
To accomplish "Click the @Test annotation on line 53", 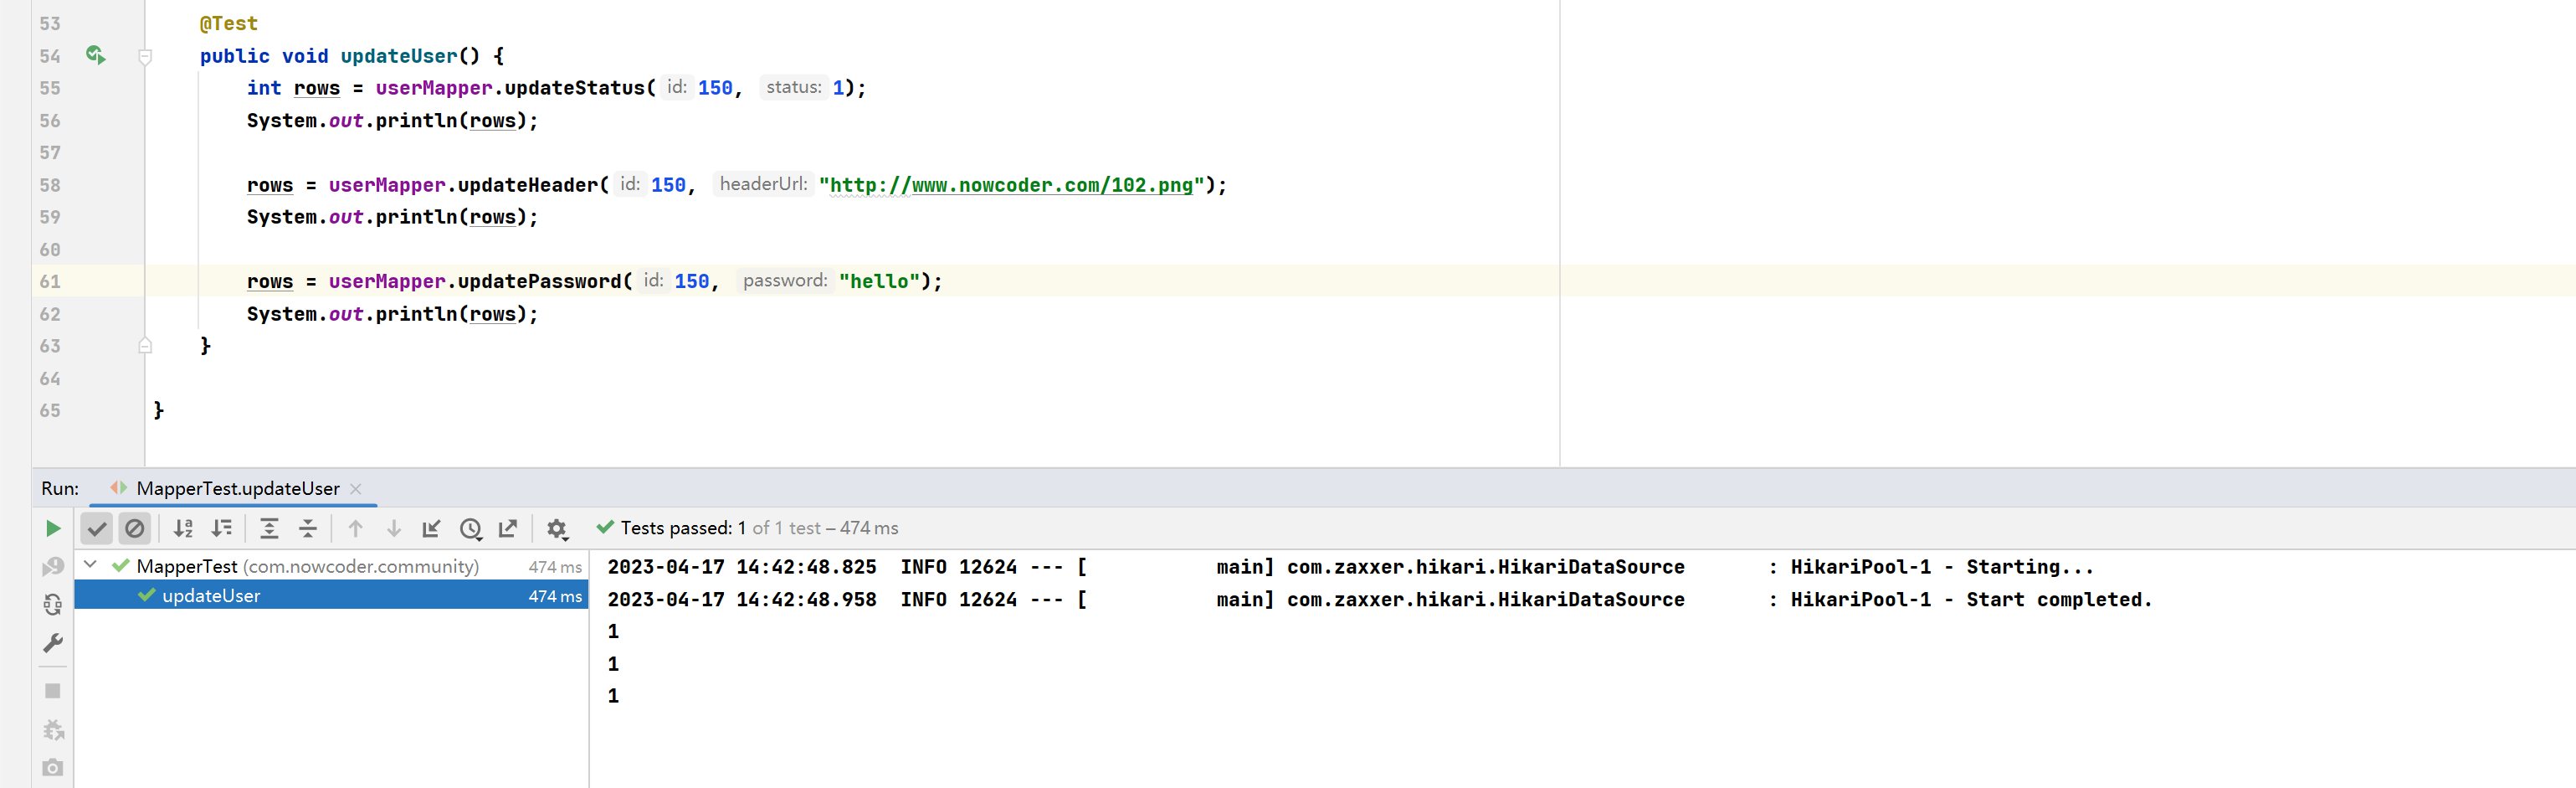I will 228,23.
